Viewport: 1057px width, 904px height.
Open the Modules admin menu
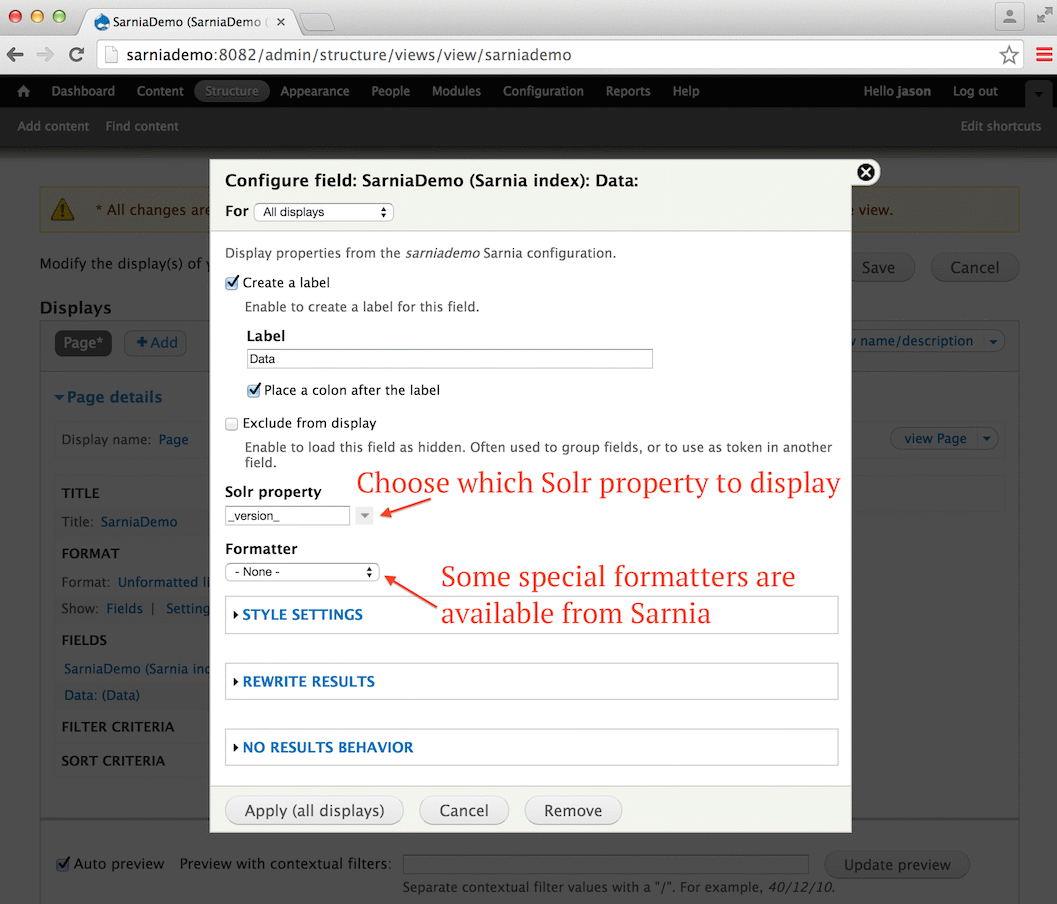[456, 91]
